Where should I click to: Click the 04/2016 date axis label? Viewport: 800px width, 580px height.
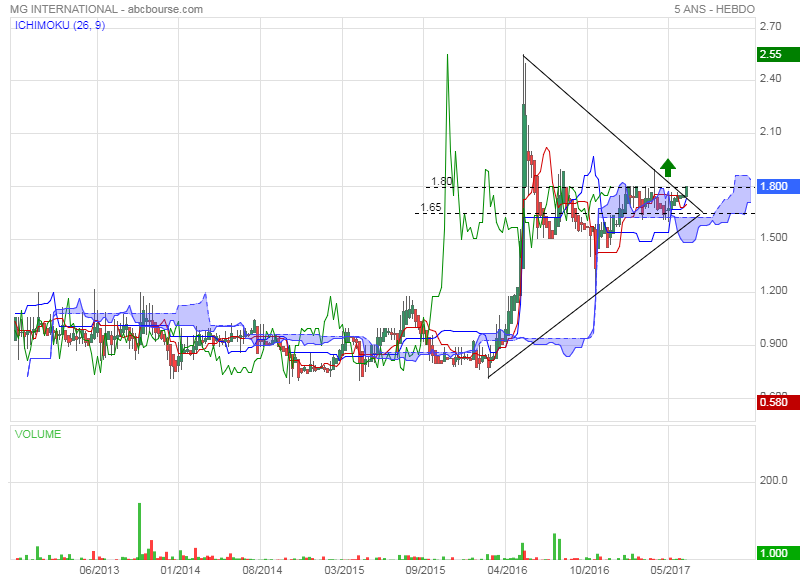coord(507,570)
